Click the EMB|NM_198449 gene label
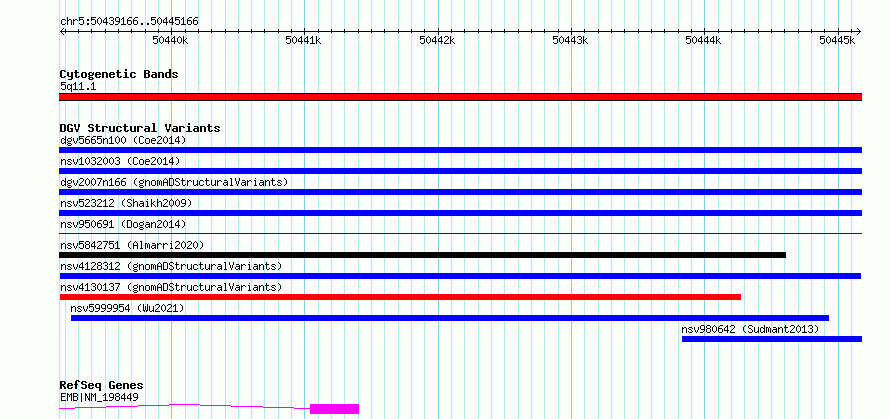This screenshot has width=890, height=419. coord(99,397)
